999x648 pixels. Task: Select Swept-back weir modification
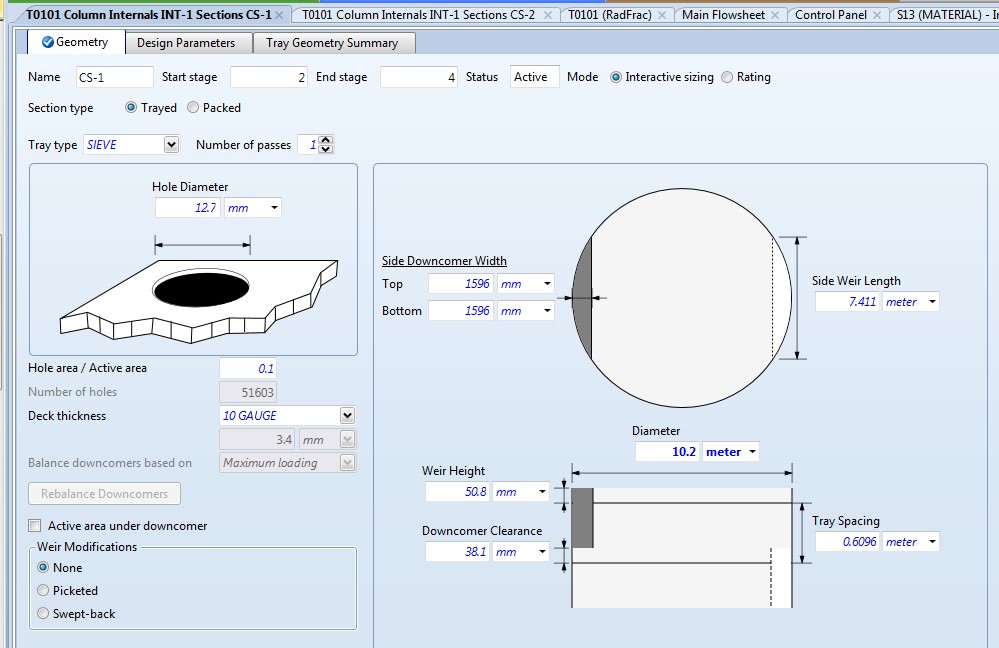pyautogui.click(x=43, y=614)
